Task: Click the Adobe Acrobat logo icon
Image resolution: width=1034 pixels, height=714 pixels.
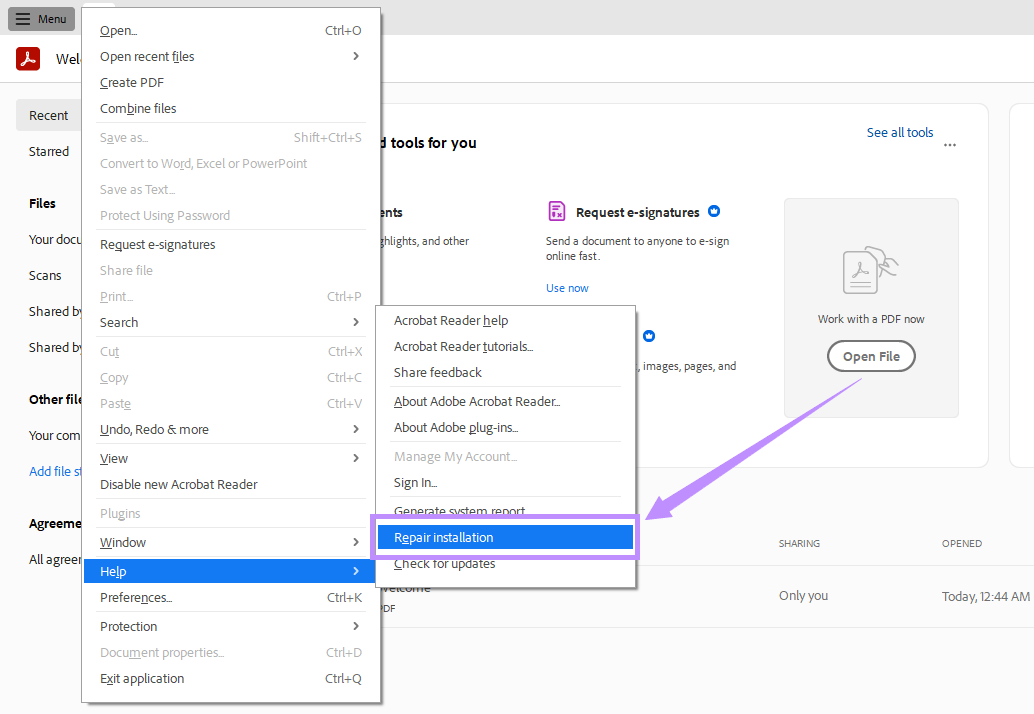Action: point(28,59)
